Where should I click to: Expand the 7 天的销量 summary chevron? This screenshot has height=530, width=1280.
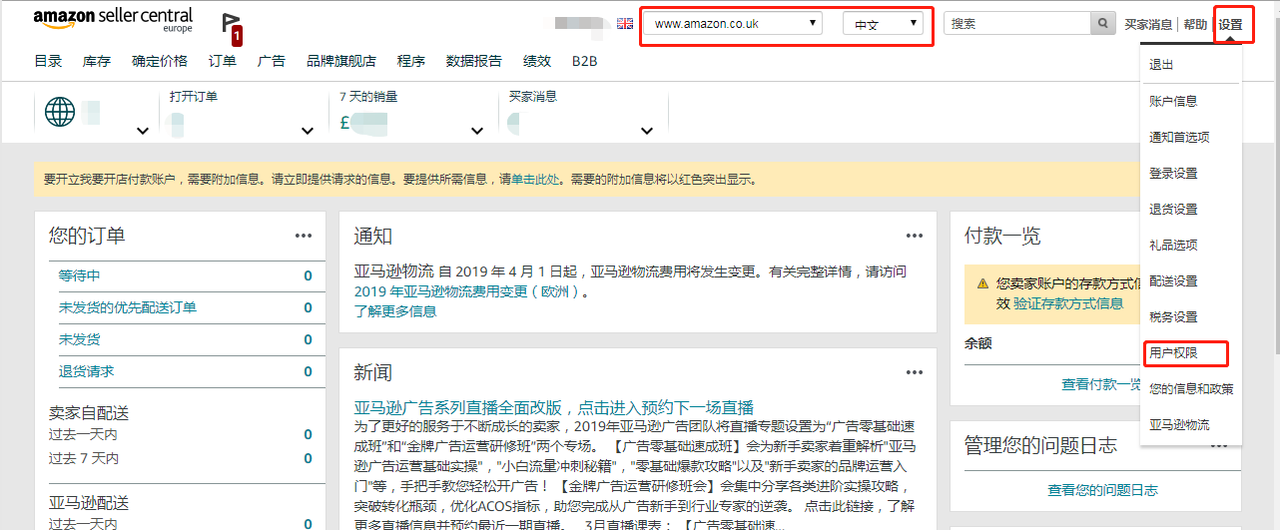pos(478,131)
